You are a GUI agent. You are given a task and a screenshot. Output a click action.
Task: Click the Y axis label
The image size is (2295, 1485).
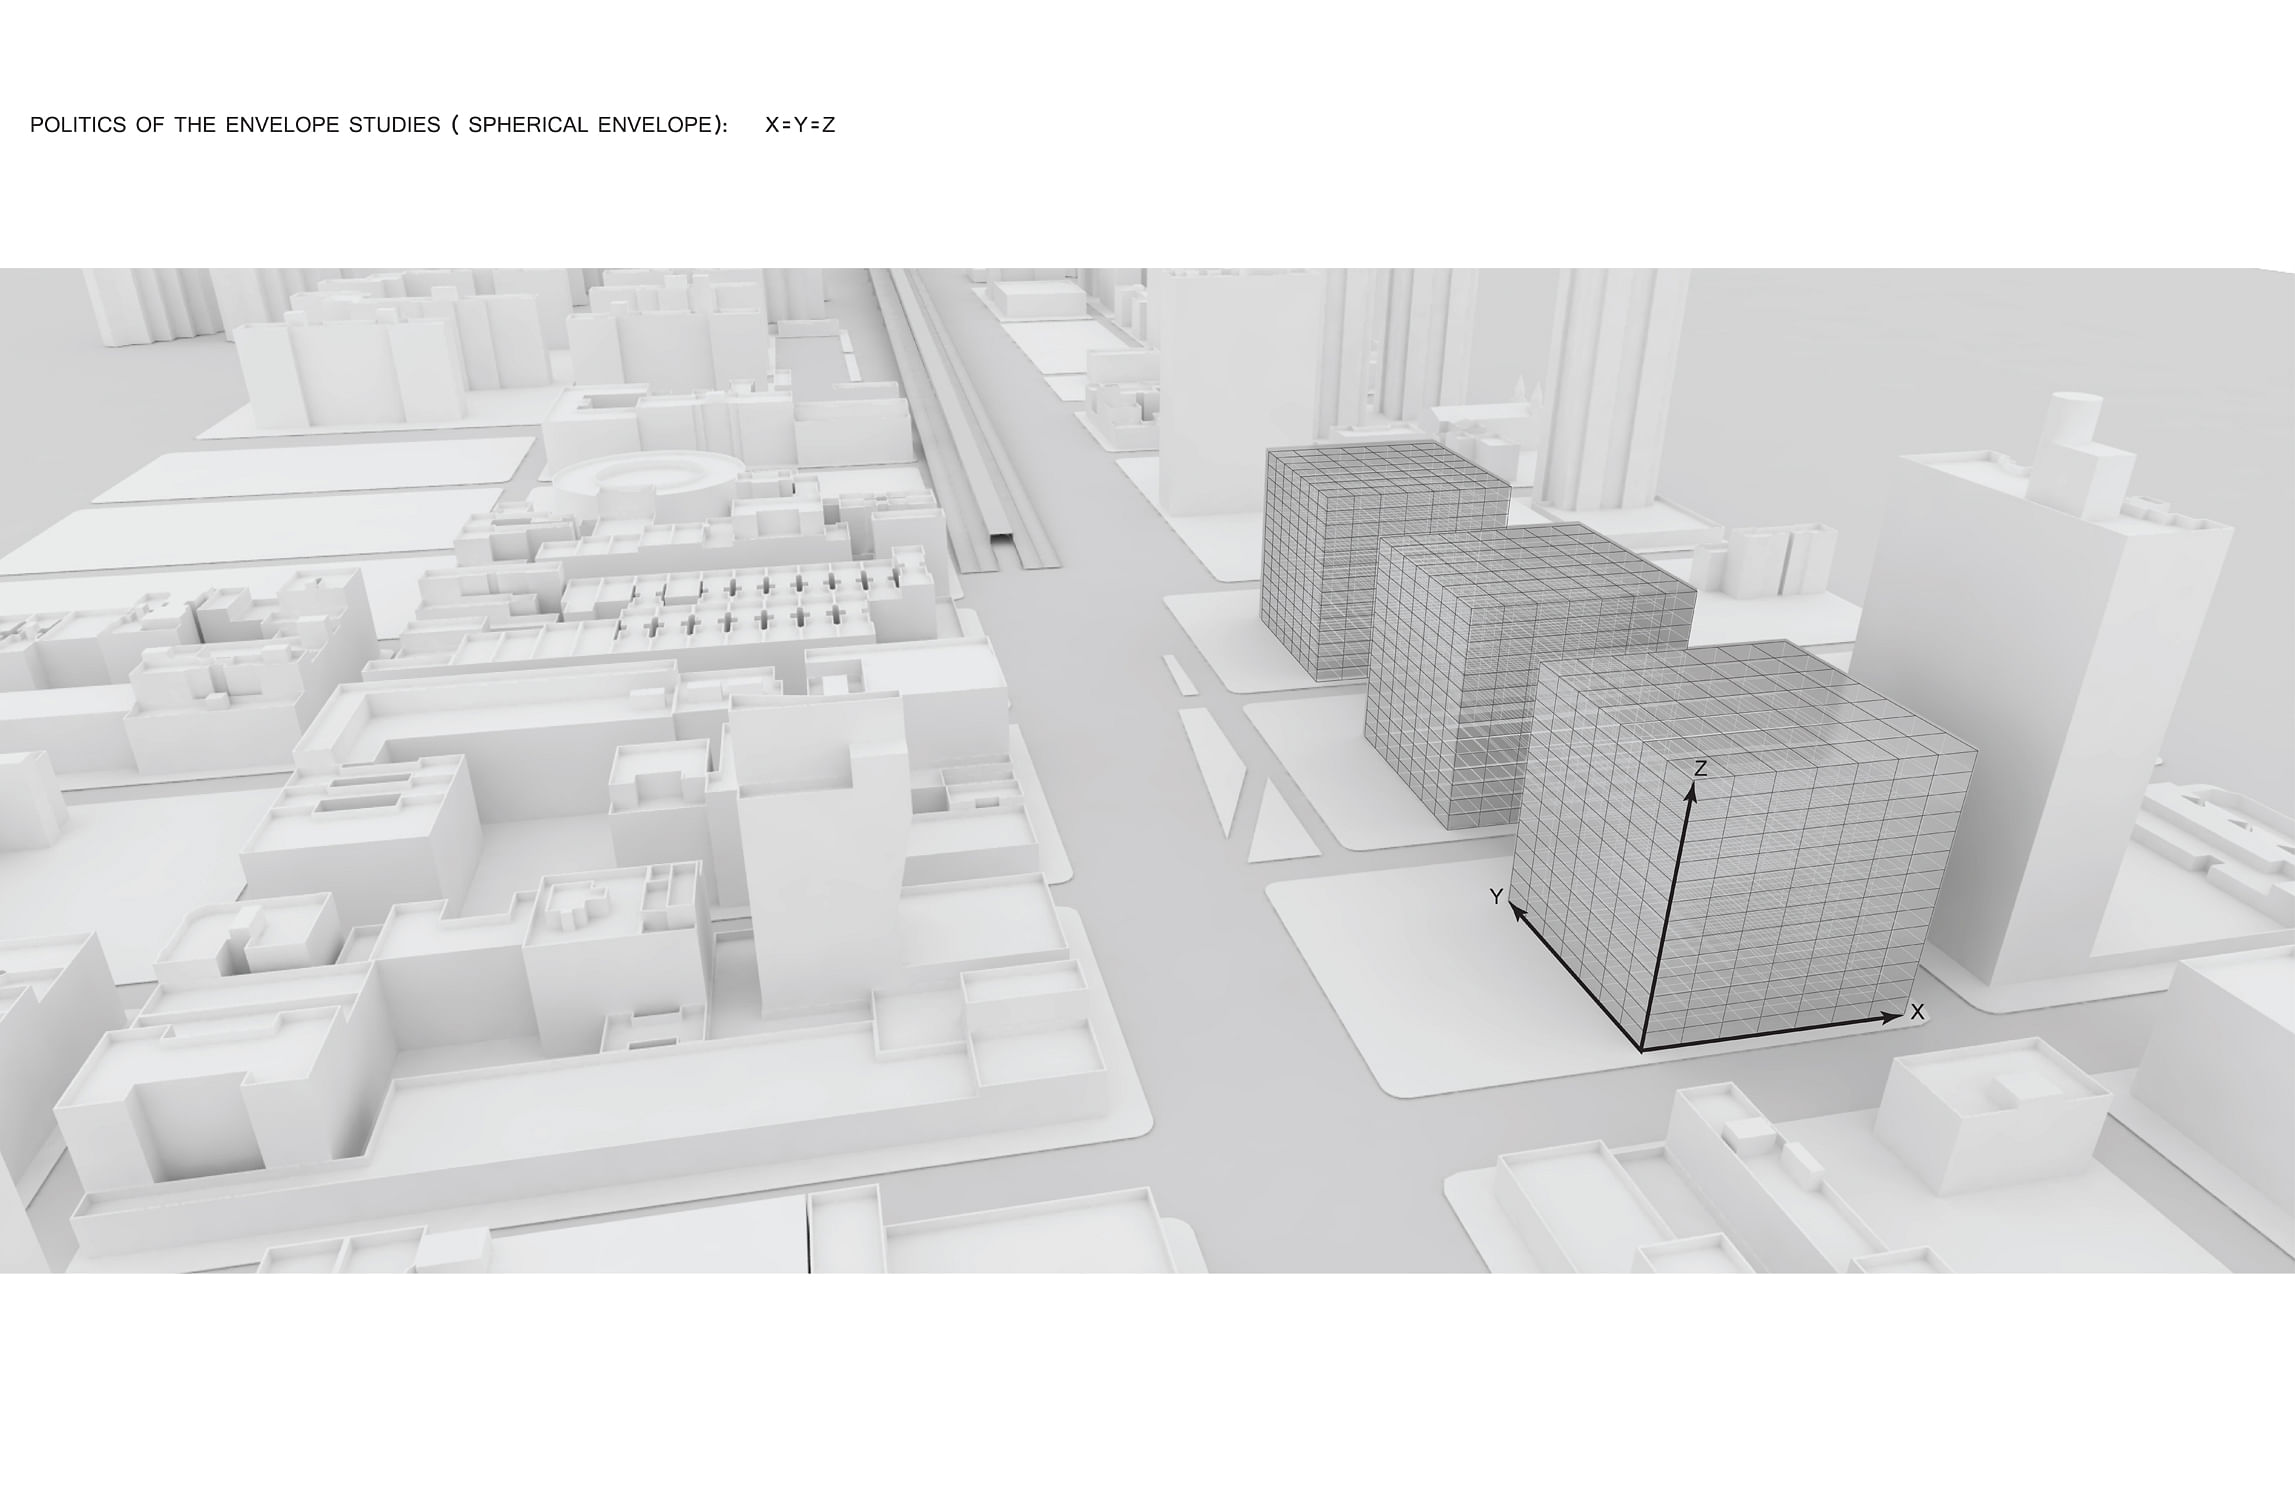point(1496,897)
